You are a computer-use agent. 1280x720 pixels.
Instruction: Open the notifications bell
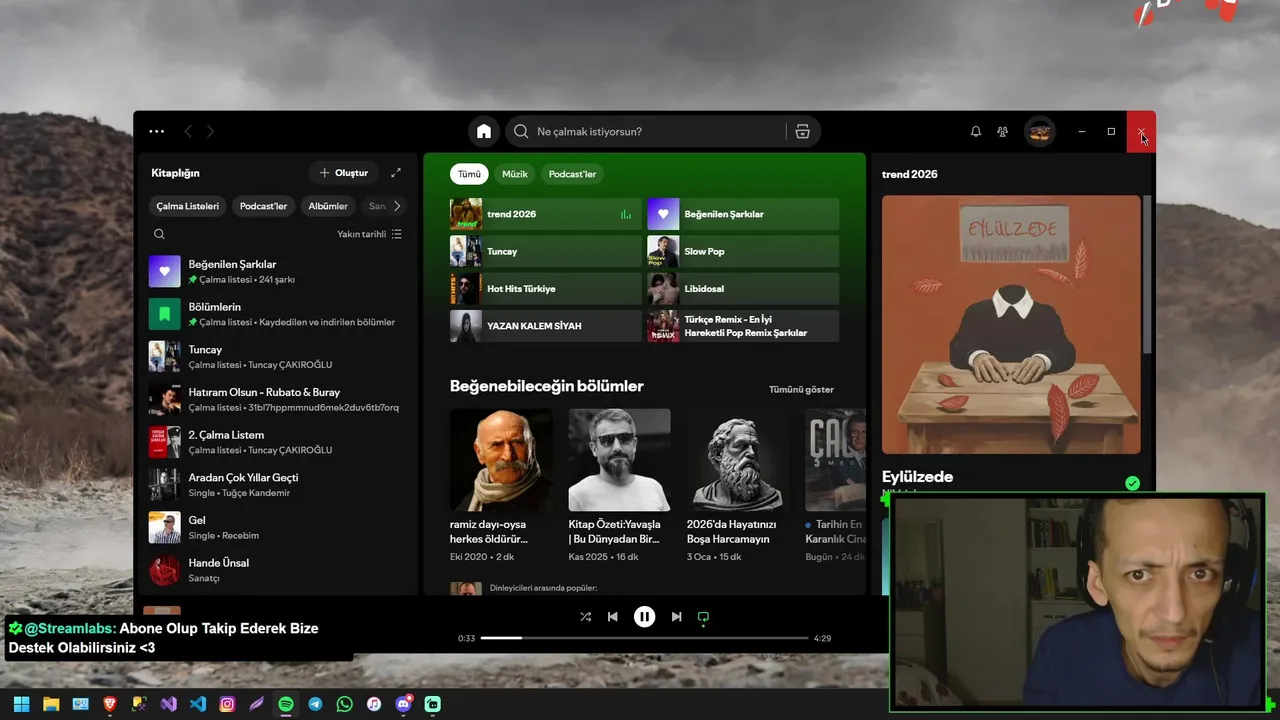[x=976, y=131]
